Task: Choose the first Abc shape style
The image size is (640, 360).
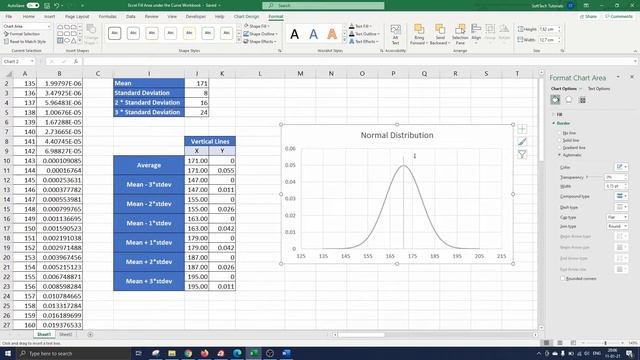Action: point(115,33)
